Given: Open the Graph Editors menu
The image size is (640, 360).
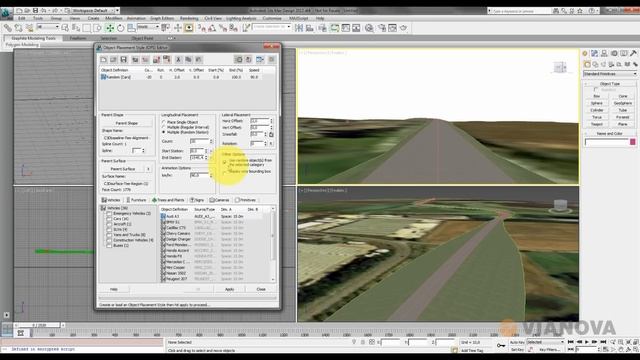Looking at the screenshot, I should tap(162, 18).
